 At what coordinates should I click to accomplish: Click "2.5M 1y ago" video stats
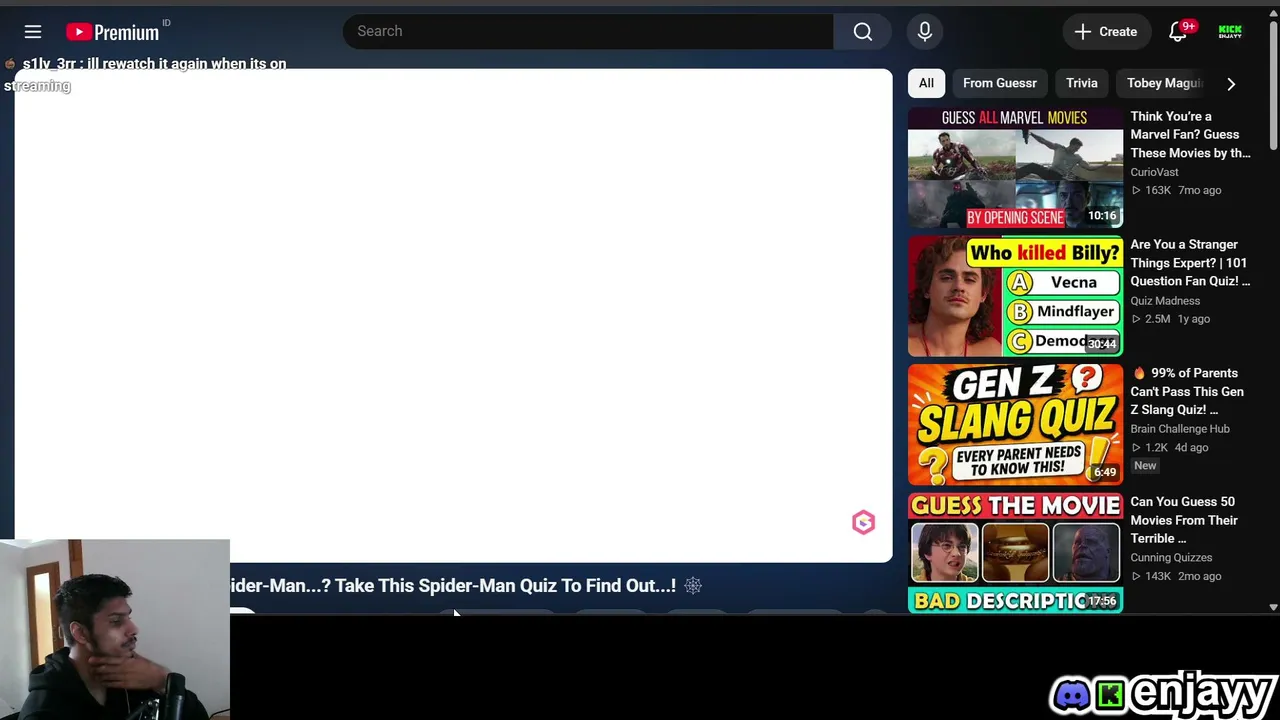[1170, 319]
